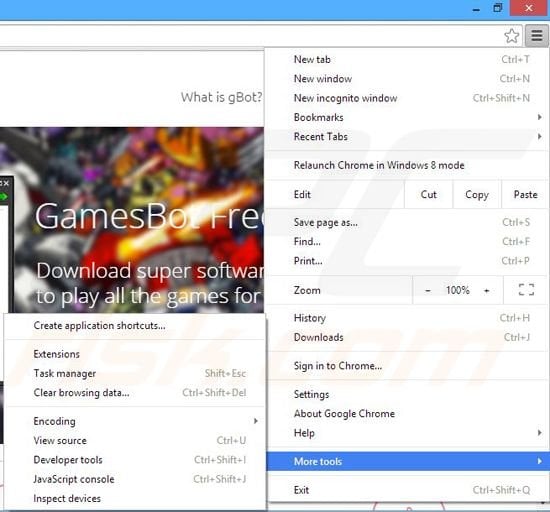Click Sign in to Chrome...
The height and width of the screenshot is (512, 550).
(407, 366)
